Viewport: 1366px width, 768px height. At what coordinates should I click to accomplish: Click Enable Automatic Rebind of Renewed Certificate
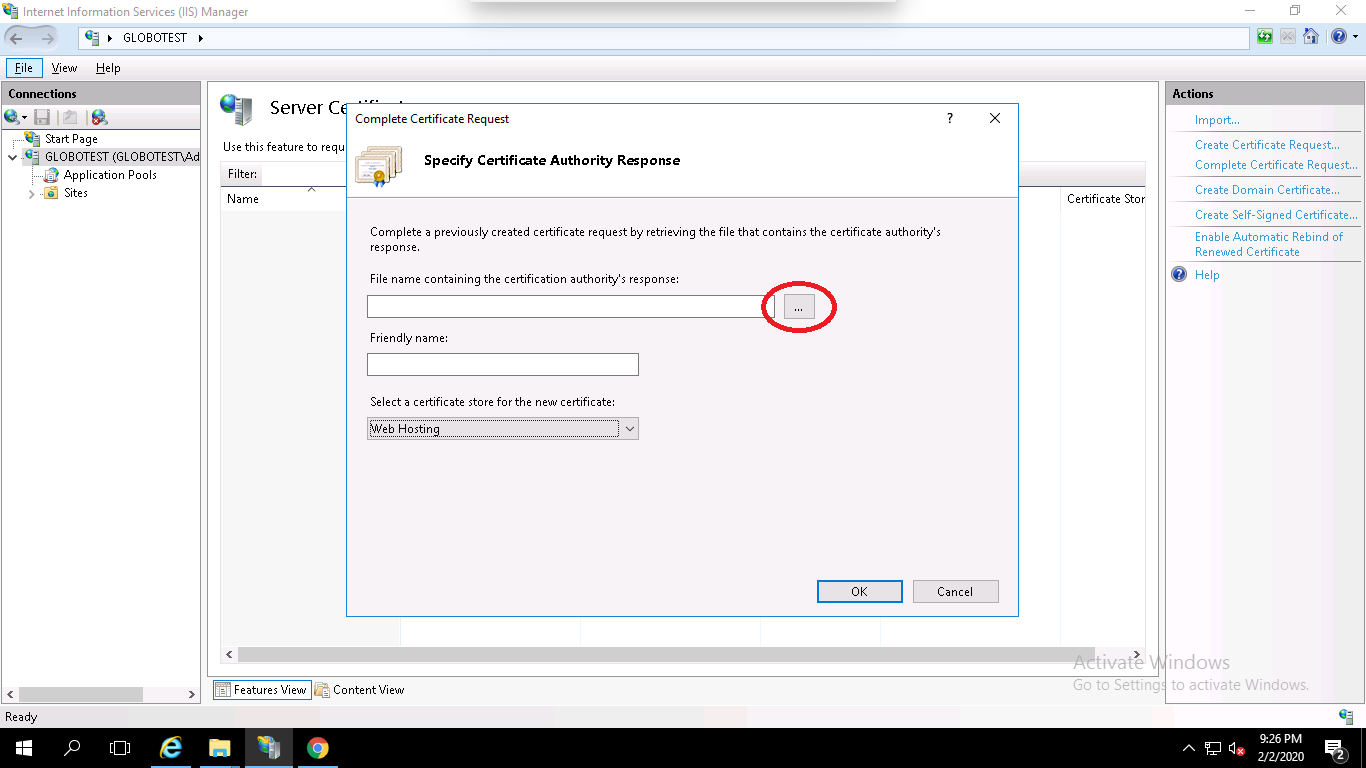click(1269, 244)
